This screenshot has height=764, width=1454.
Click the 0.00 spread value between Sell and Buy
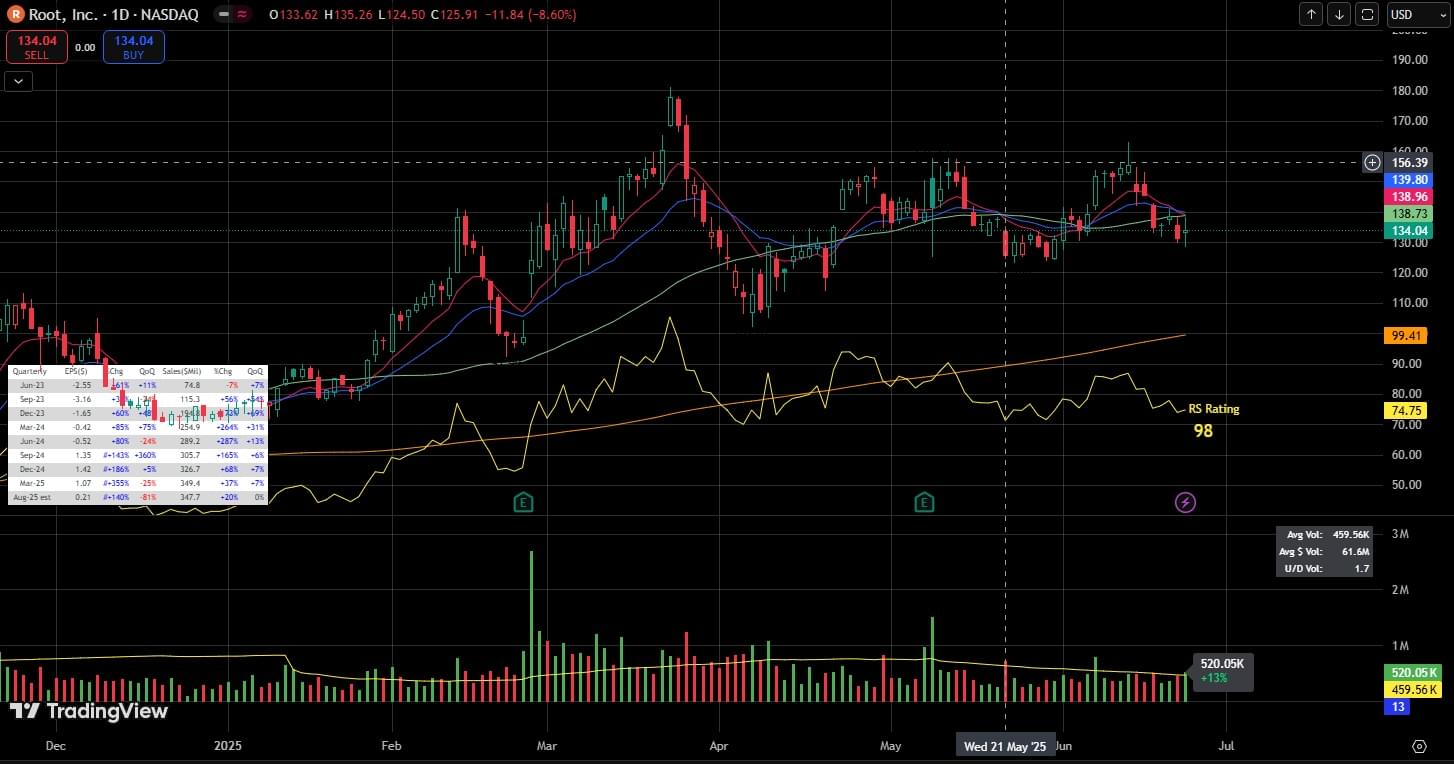[x=85, y=47]
